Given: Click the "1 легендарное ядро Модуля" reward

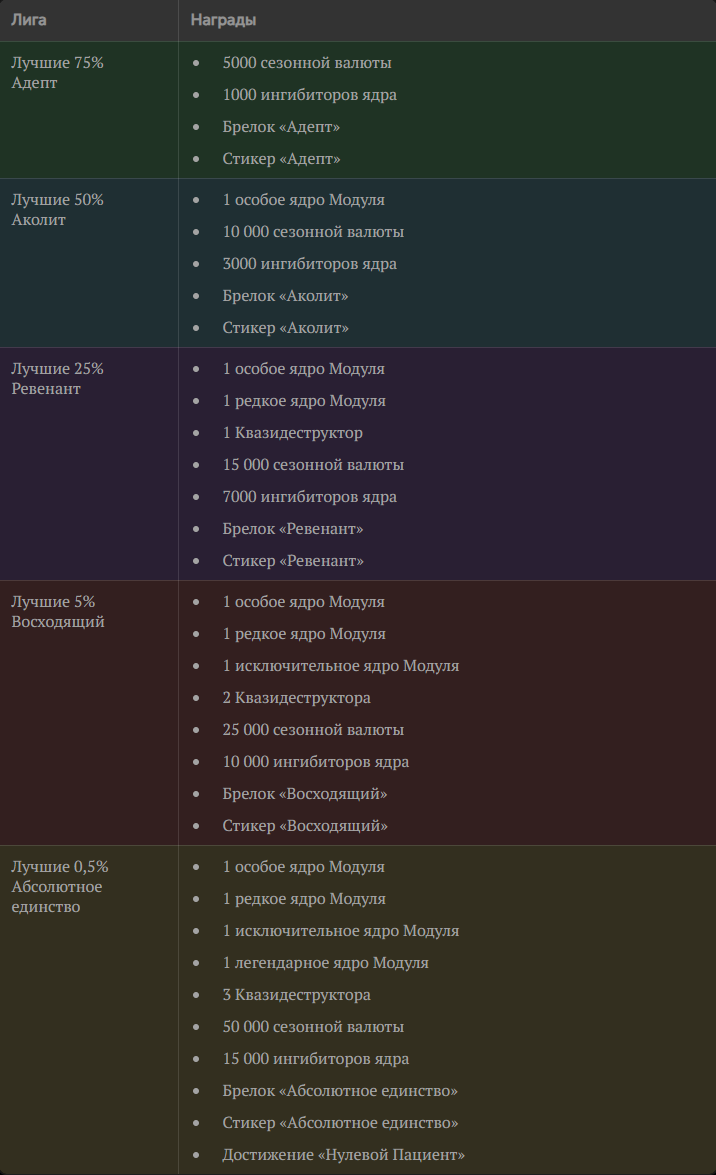Looking at the screenshot, I should click(325, 963).
